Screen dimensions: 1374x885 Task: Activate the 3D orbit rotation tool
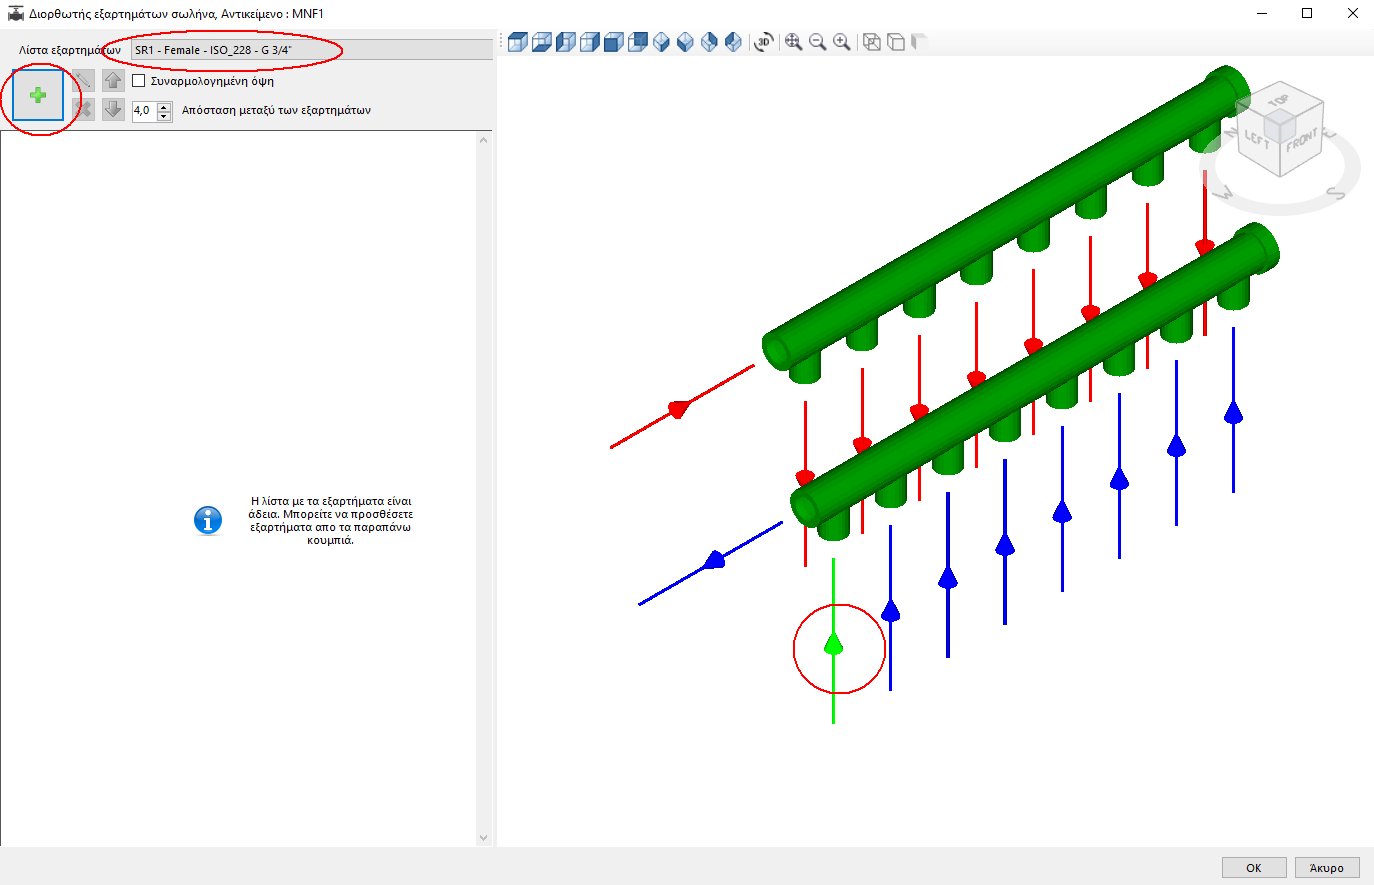[762, 42]
